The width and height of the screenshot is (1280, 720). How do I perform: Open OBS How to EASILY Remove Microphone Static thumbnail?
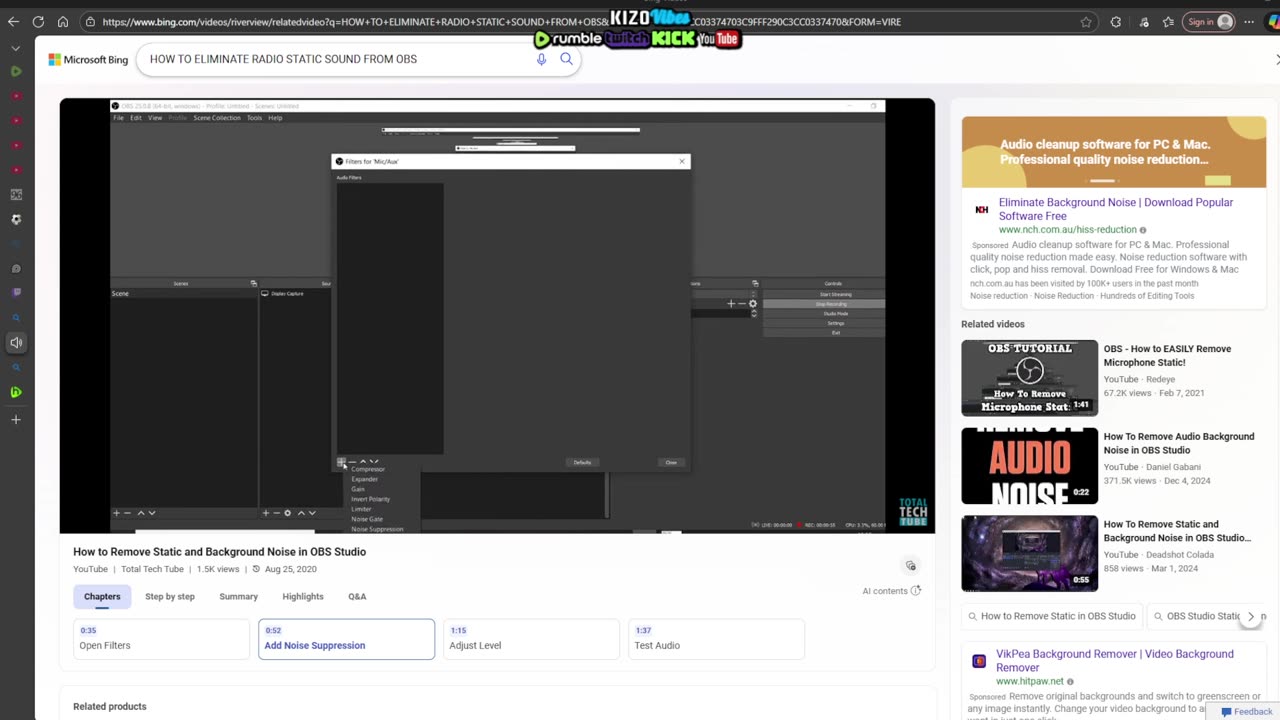click(1029, 378)
